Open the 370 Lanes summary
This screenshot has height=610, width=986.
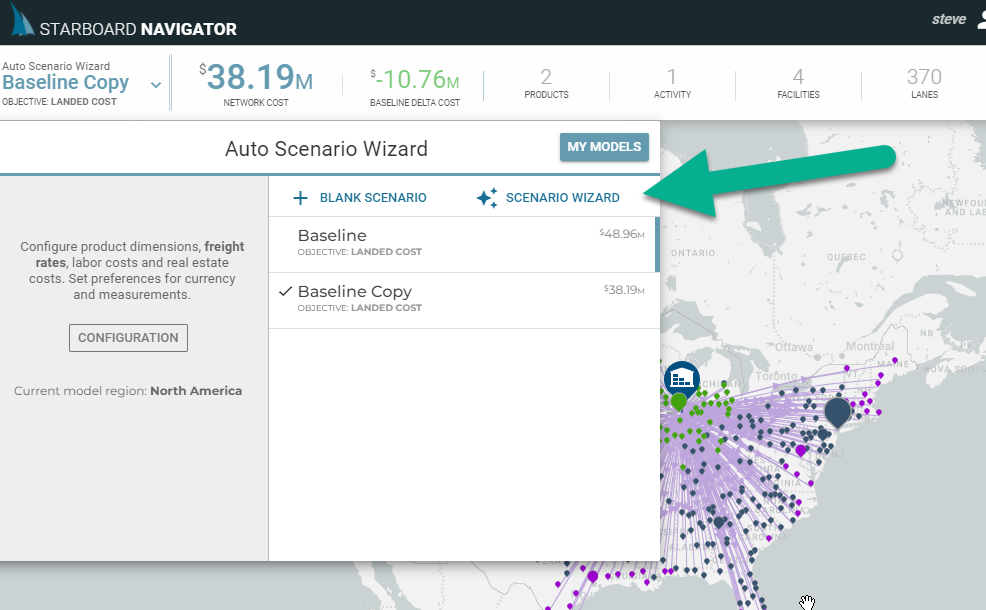coord(924,84)
